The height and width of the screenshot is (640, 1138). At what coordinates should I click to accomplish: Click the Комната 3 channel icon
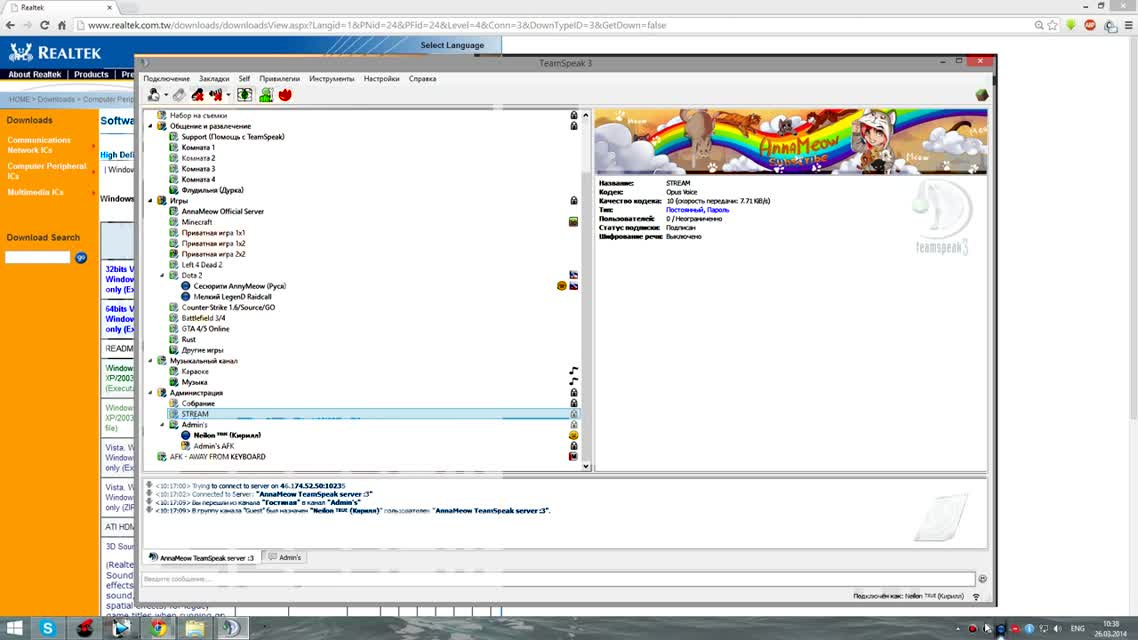point(173,168)
